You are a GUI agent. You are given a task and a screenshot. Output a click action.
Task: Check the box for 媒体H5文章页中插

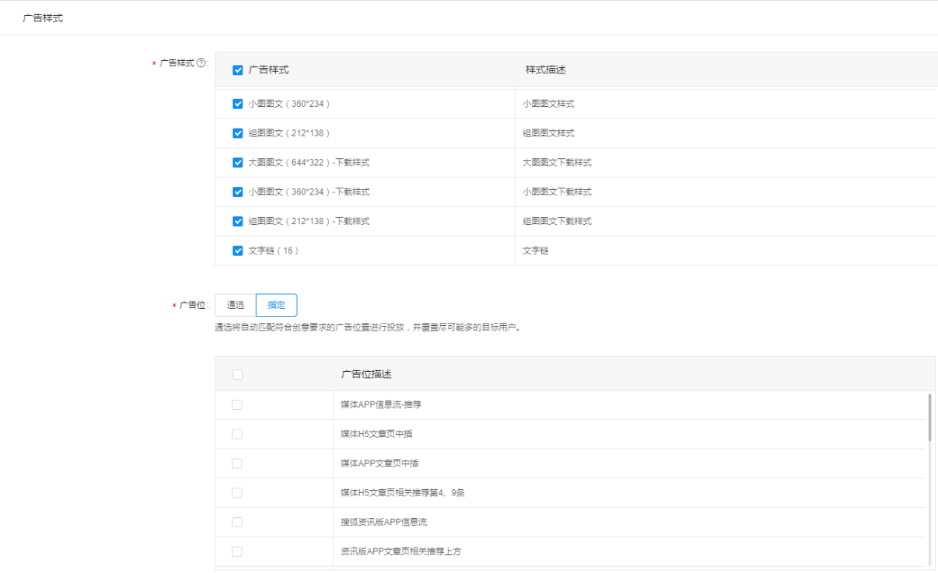point(237,434)
